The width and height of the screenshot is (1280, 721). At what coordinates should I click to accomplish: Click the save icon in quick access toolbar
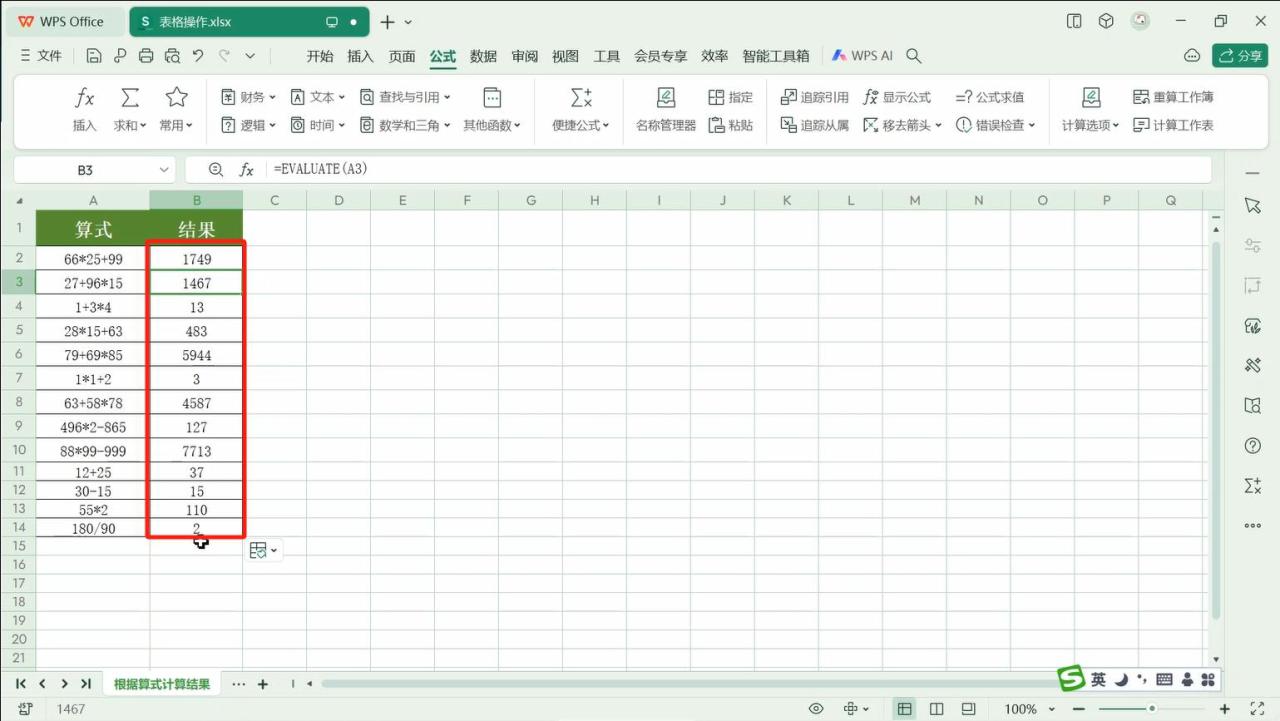[x=94, y=56]
